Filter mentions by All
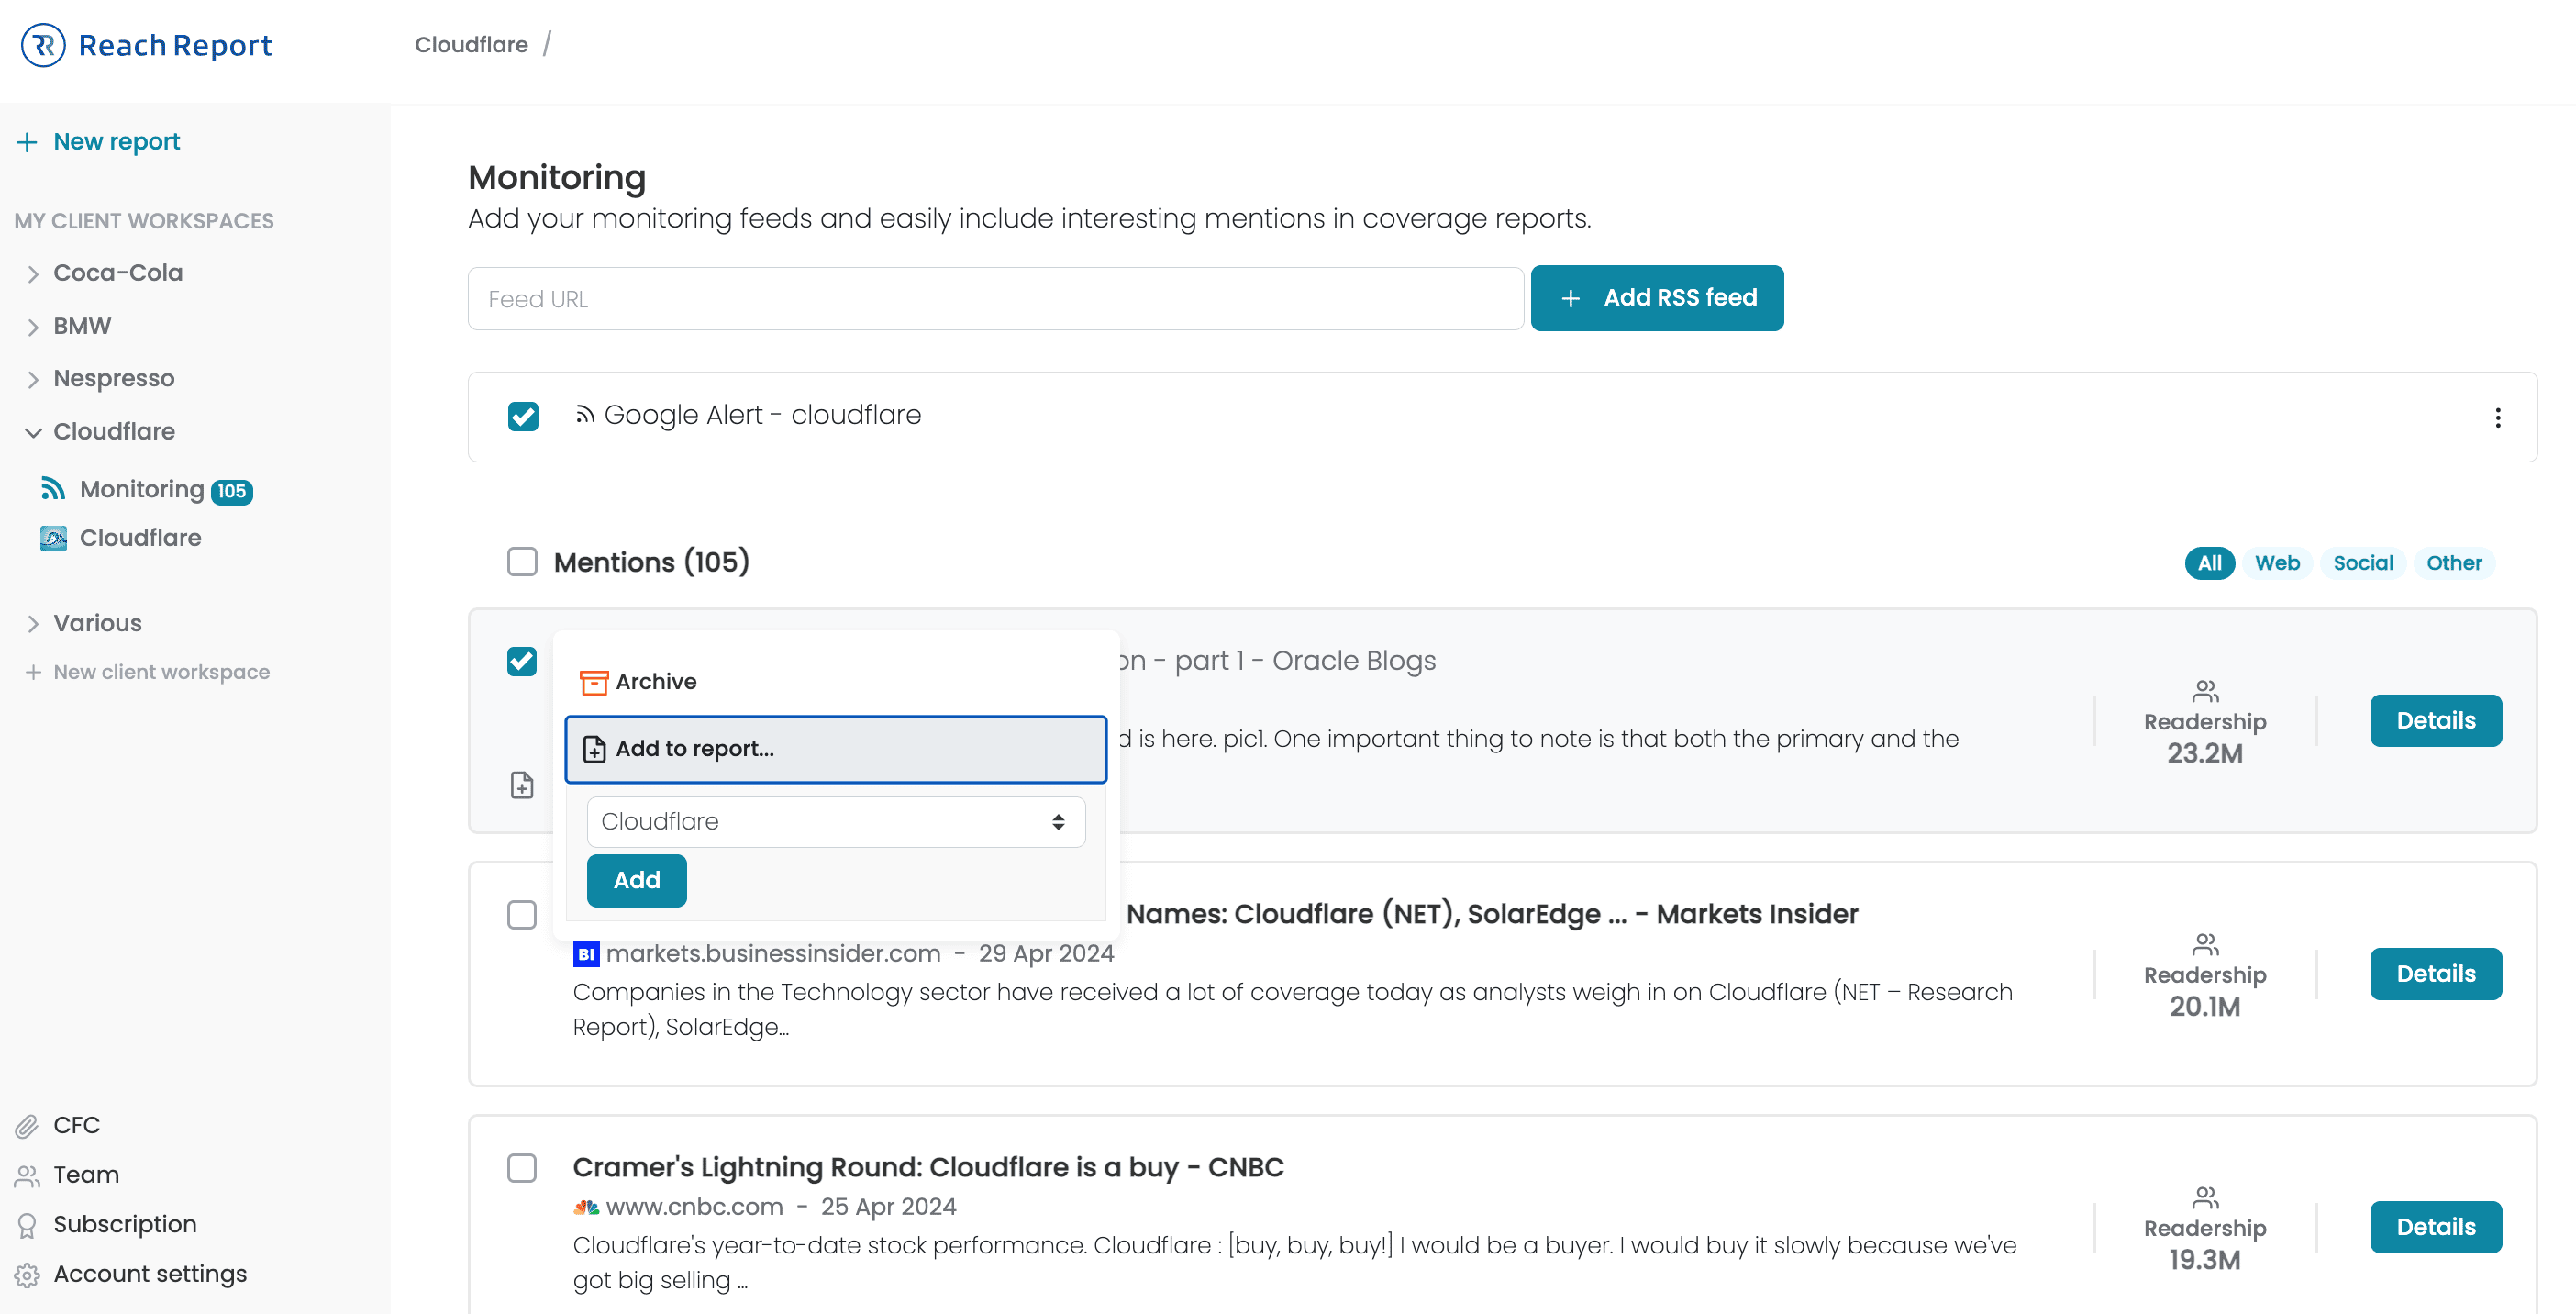2576x1314 pixels. (2209, 563)
